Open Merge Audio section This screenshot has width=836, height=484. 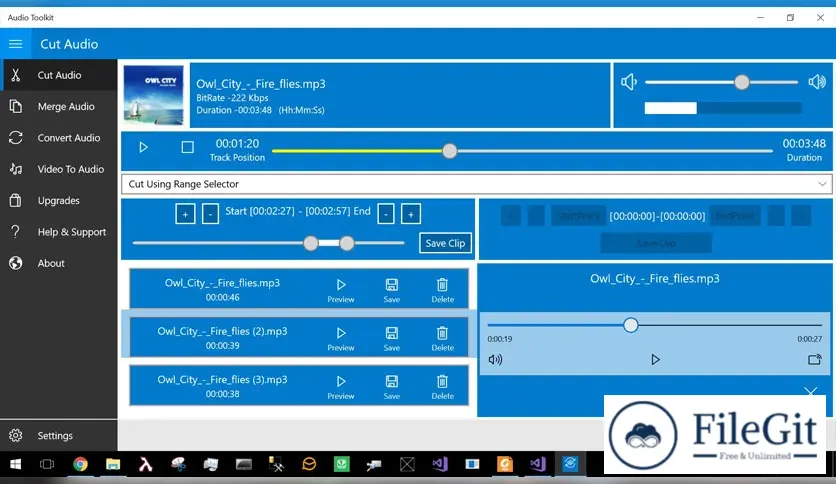[59, 107]
